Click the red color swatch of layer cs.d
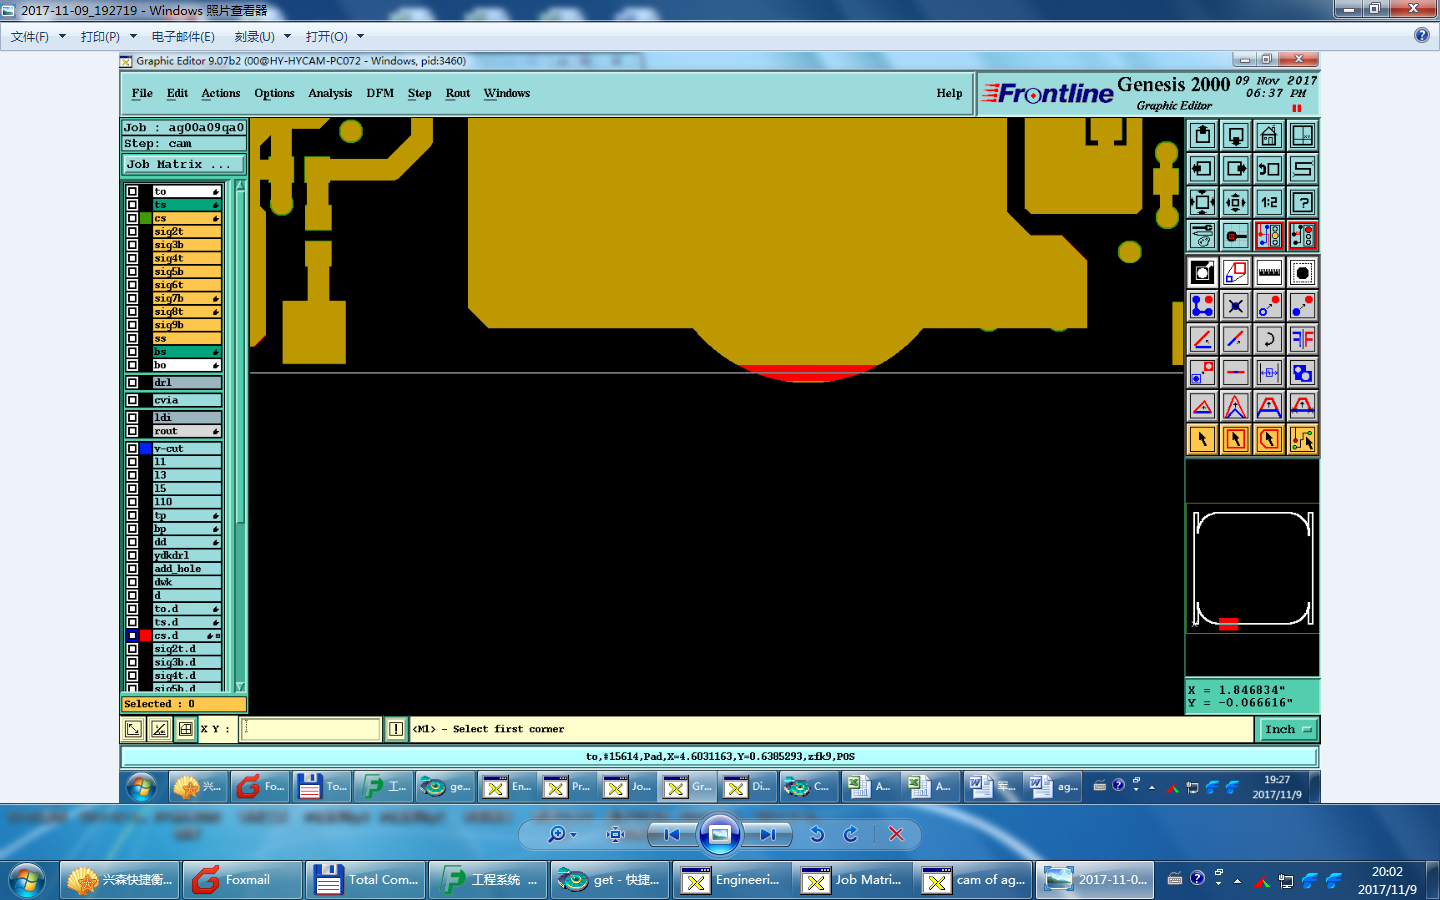 (145, 635)
